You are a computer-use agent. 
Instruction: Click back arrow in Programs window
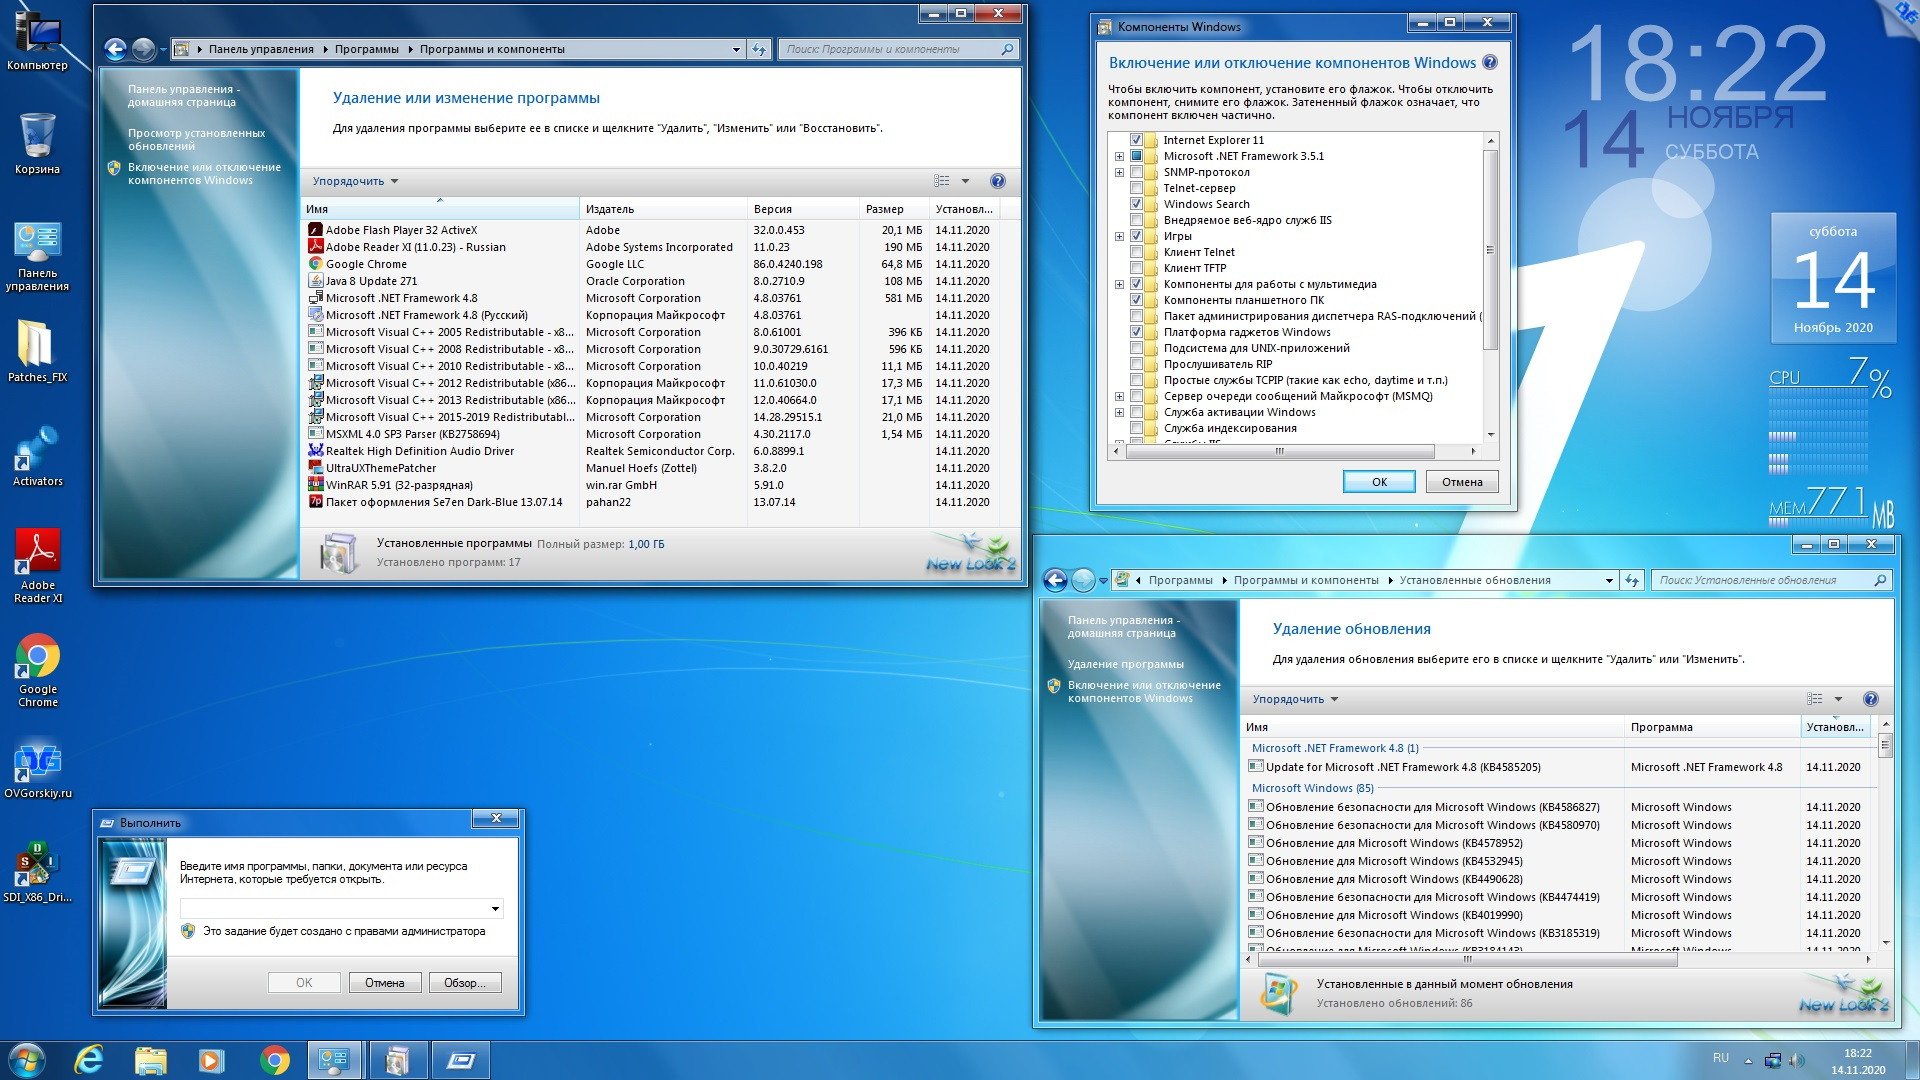click(x=115, y=48)
